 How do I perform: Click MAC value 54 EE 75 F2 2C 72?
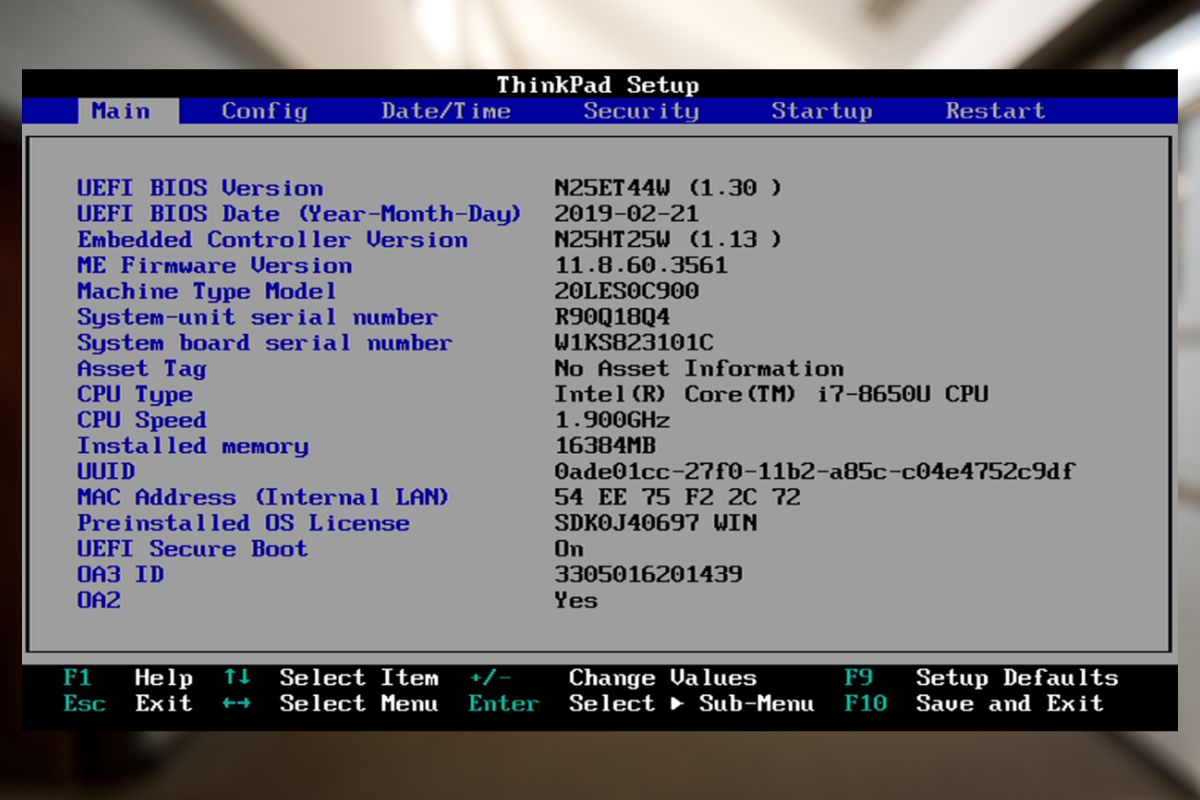tap(677, 498)
